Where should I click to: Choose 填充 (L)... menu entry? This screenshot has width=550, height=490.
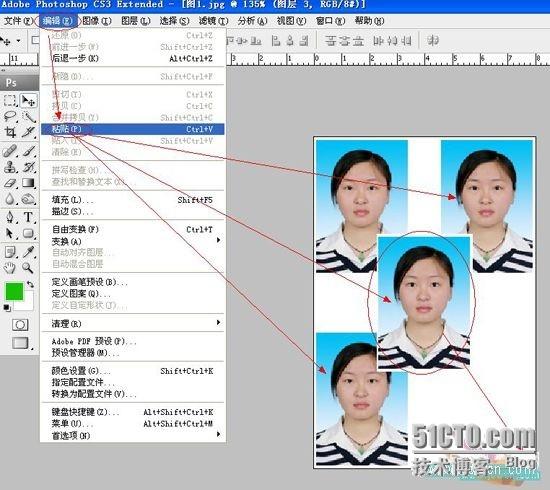(x=133, y=200)
